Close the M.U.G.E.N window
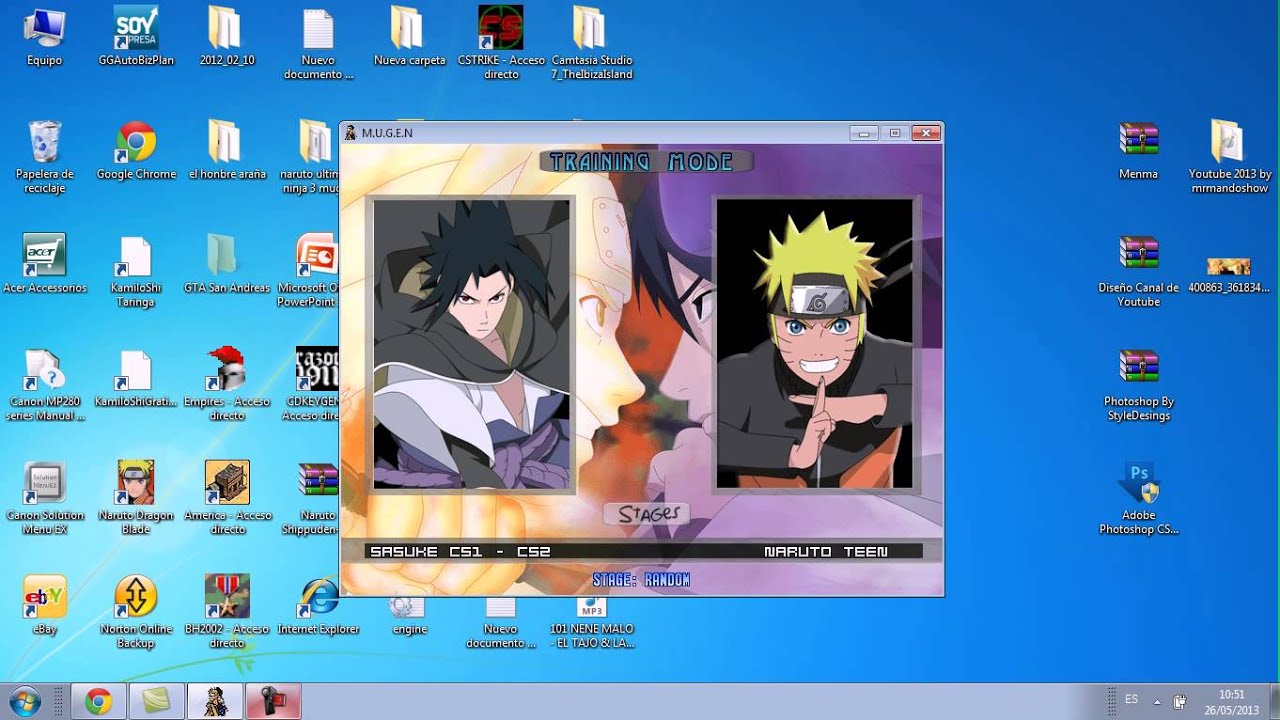1280x720 pixels. [x=927, y=132]
